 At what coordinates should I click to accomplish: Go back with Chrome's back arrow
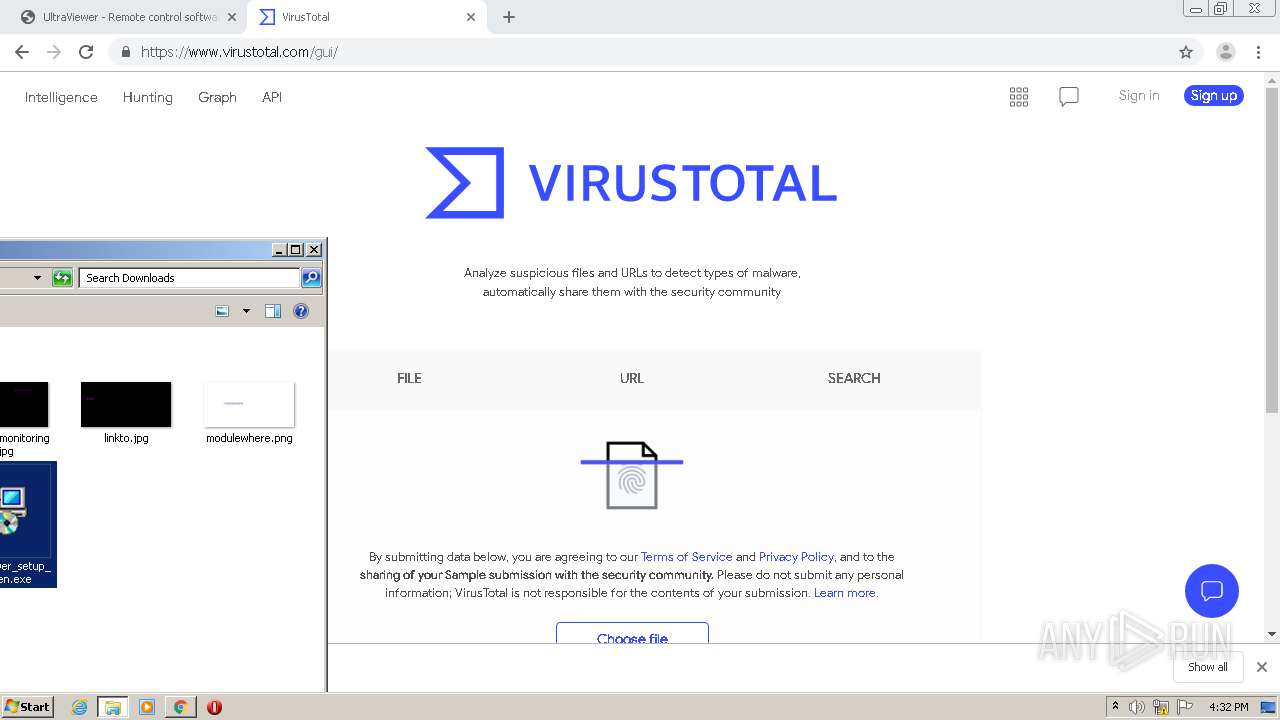22,52
